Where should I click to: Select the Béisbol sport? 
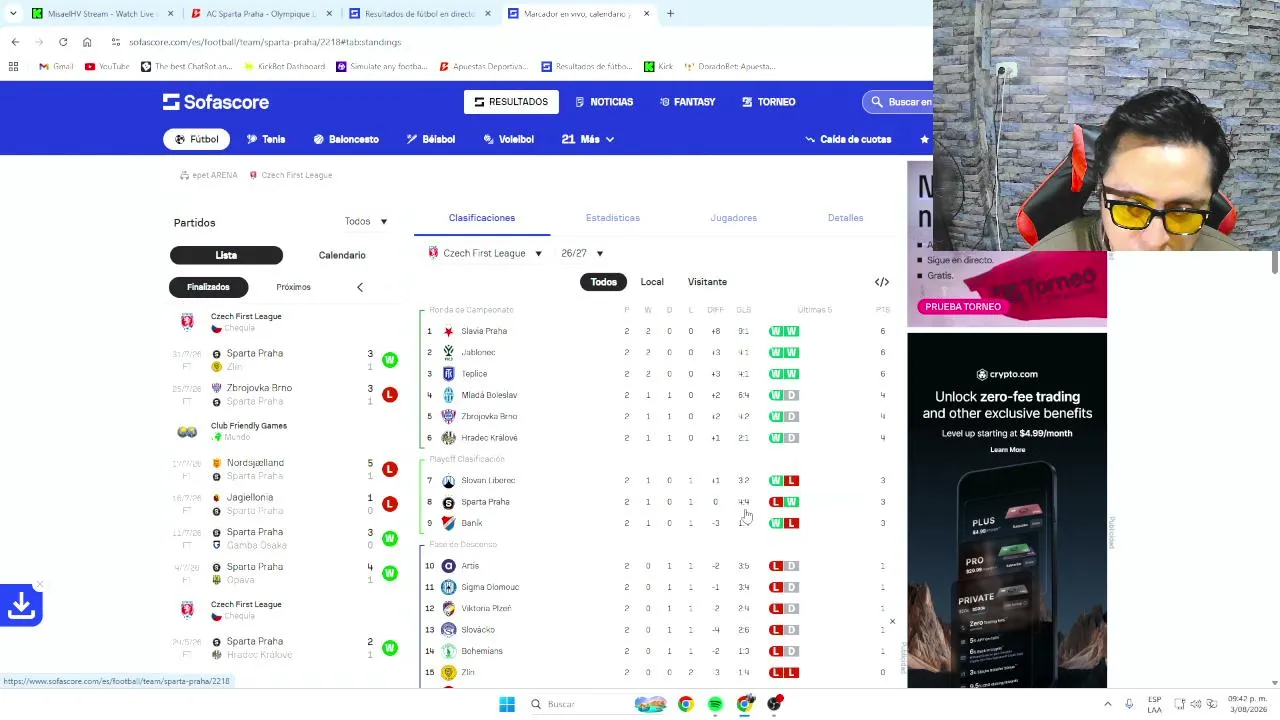[x=431, y=139]
